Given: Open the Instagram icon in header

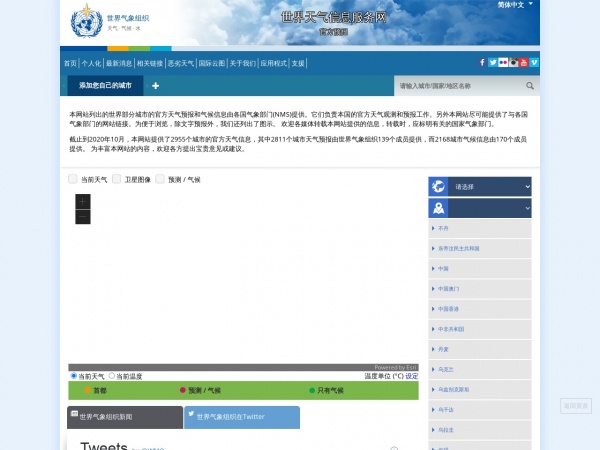Looking at the screenshot, I should pyautogui.click(x=513, y=62).
